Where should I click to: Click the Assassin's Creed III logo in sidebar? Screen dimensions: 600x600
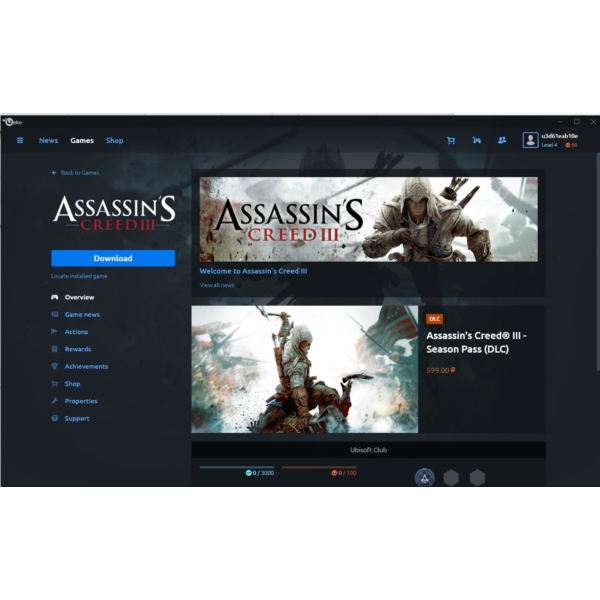tap(114, 213)
